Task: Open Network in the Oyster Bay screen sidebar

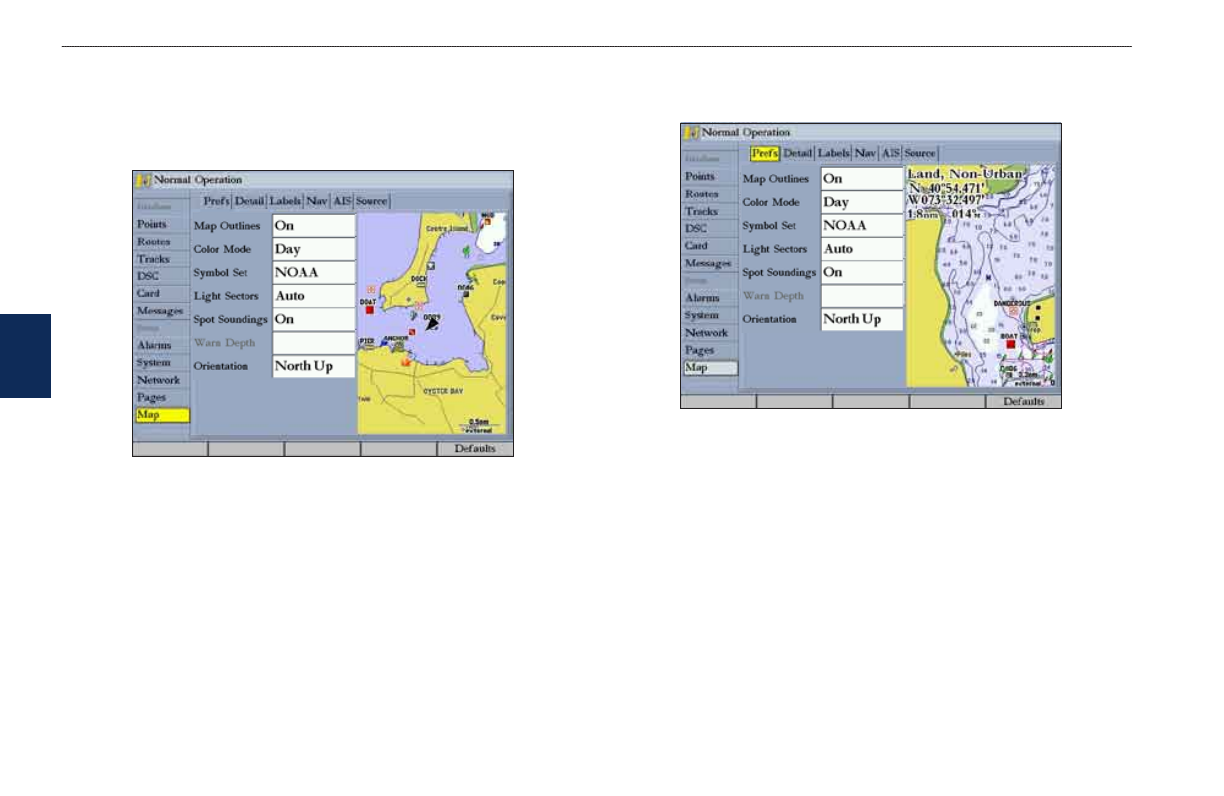Action: [162, 380]
